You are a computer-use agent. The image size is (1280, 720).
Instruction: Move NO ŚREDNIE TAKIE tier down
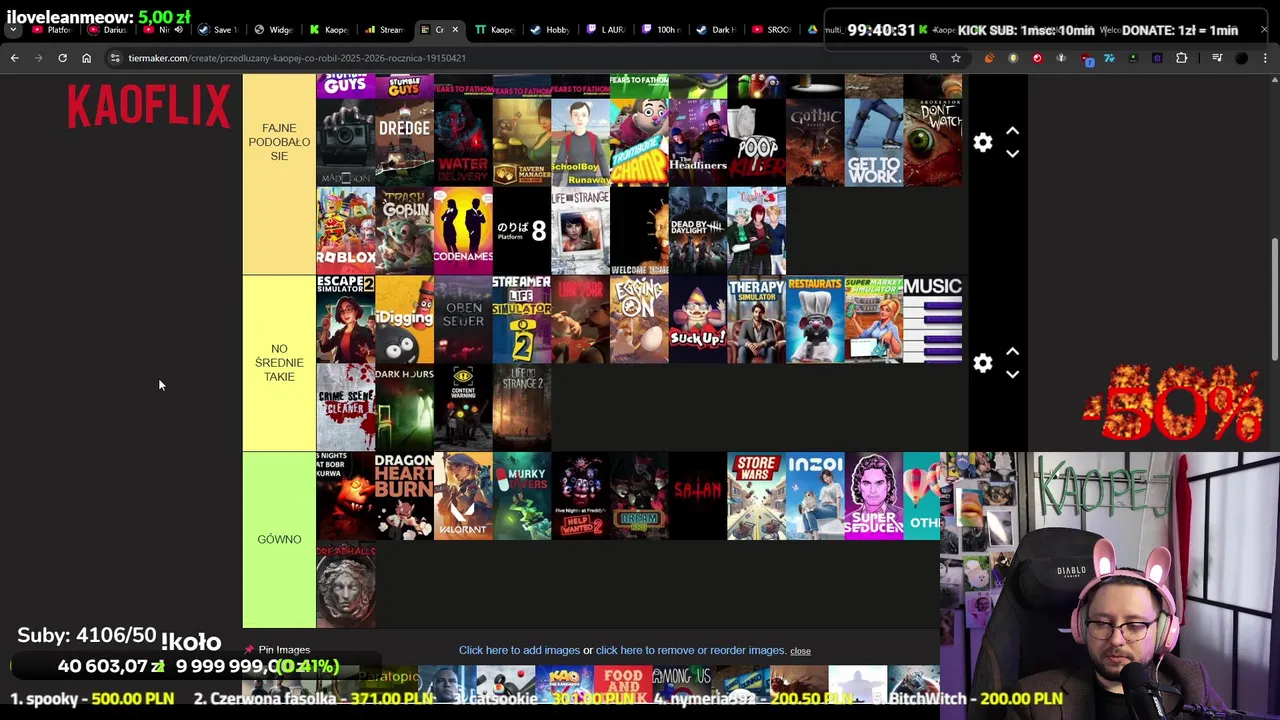(x=1012, y=374)
